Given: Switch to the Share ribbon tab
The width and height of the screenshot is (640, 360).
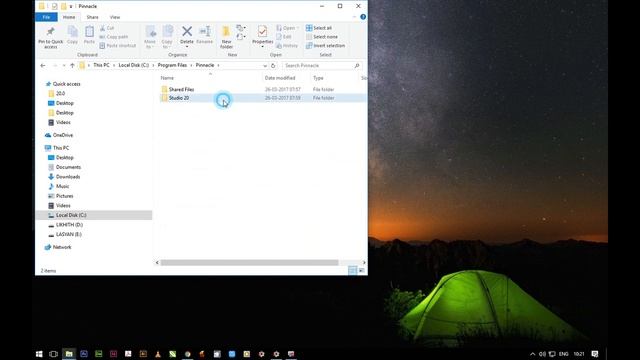Looking at the screenshot, I should tap(92, 17).
